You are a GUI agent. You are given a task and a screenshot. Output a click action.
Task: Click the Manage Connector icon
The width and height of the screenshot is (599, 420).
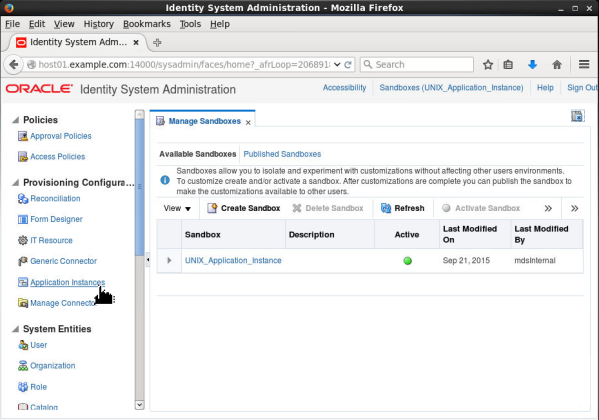(23, 303)
